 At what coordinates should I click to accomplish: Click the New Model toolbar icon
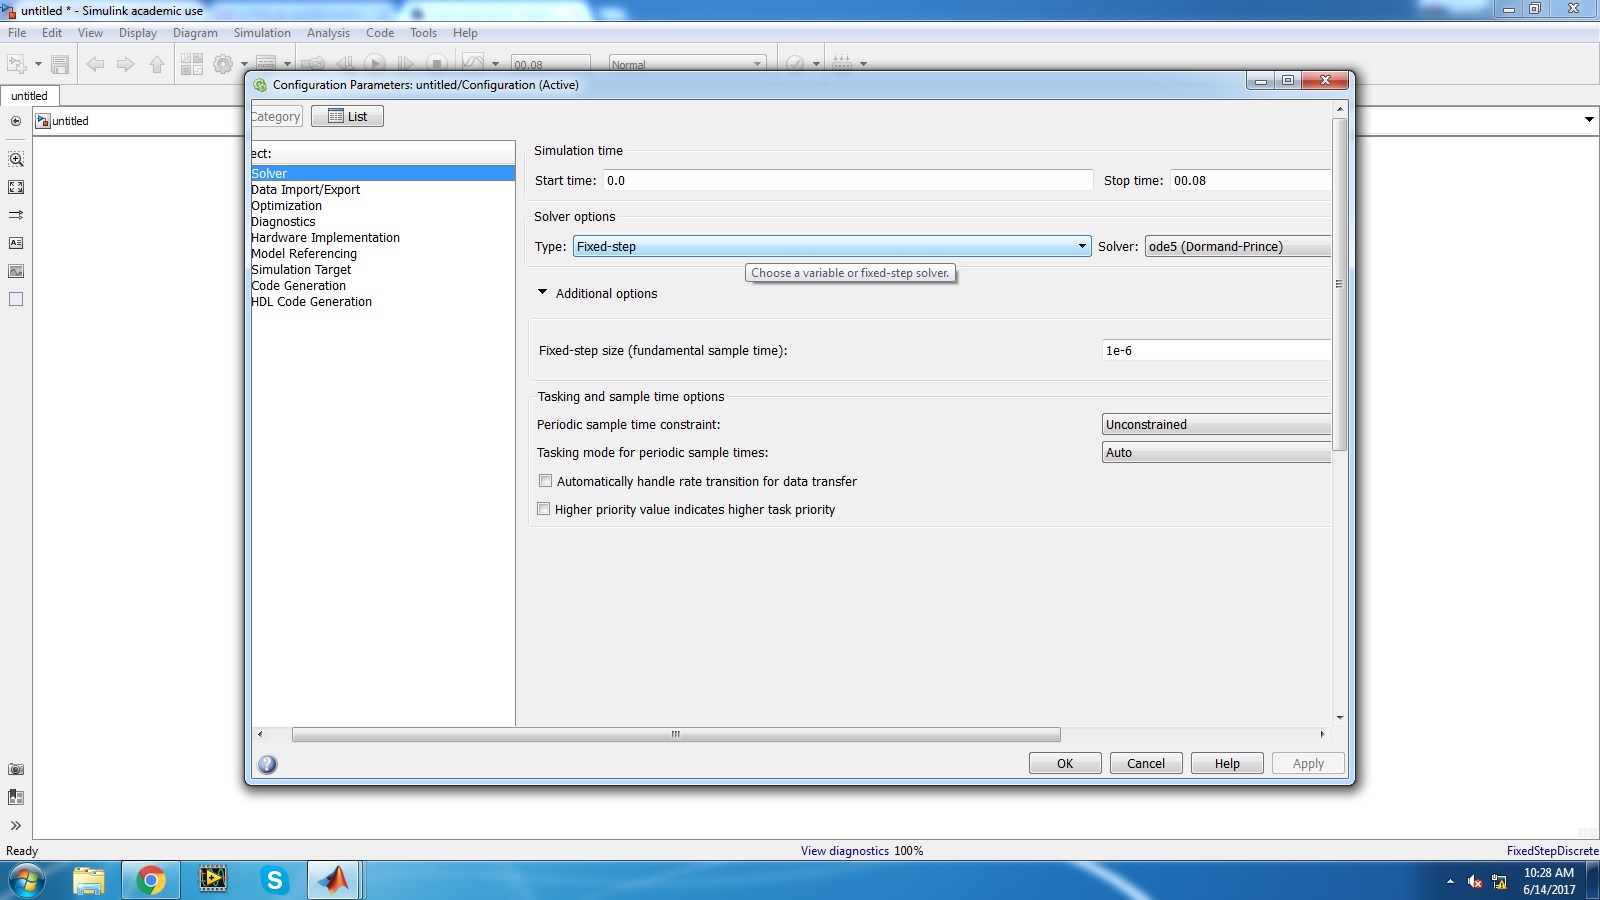pyautogui.click(x=17, y=64)
